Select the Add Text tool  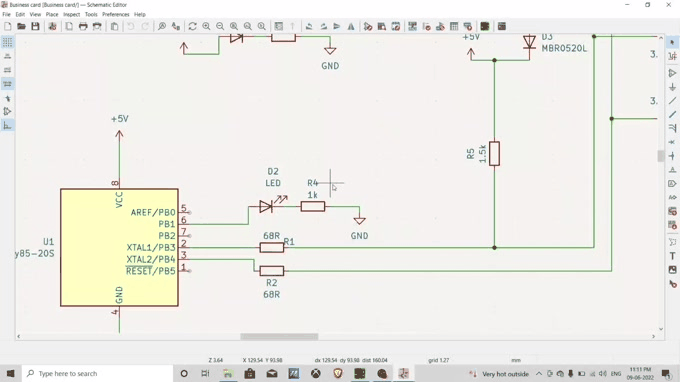coord(672,256)
